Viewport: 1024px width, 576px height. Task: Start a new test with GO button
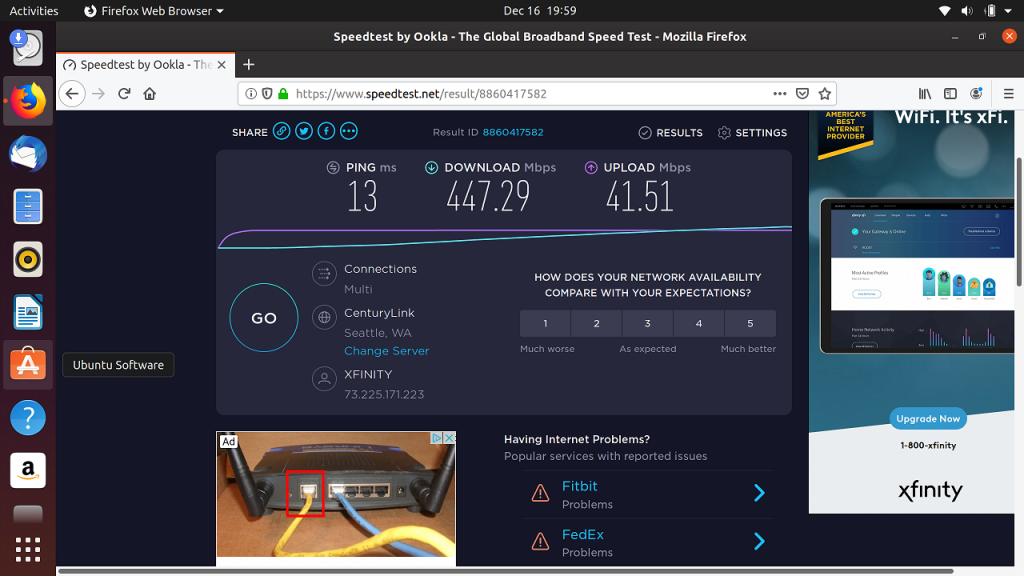coord(264,318)
